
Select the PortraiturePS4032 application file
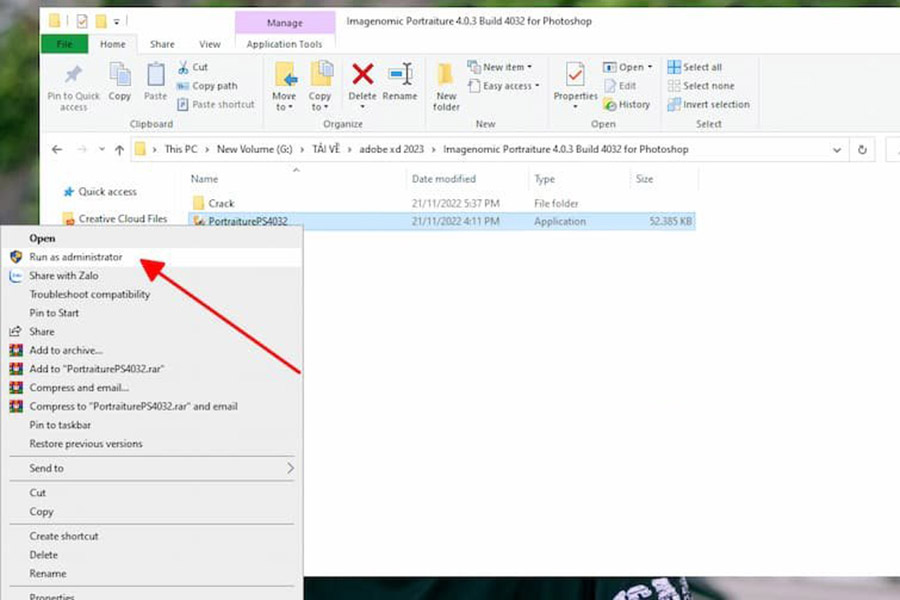442,221
